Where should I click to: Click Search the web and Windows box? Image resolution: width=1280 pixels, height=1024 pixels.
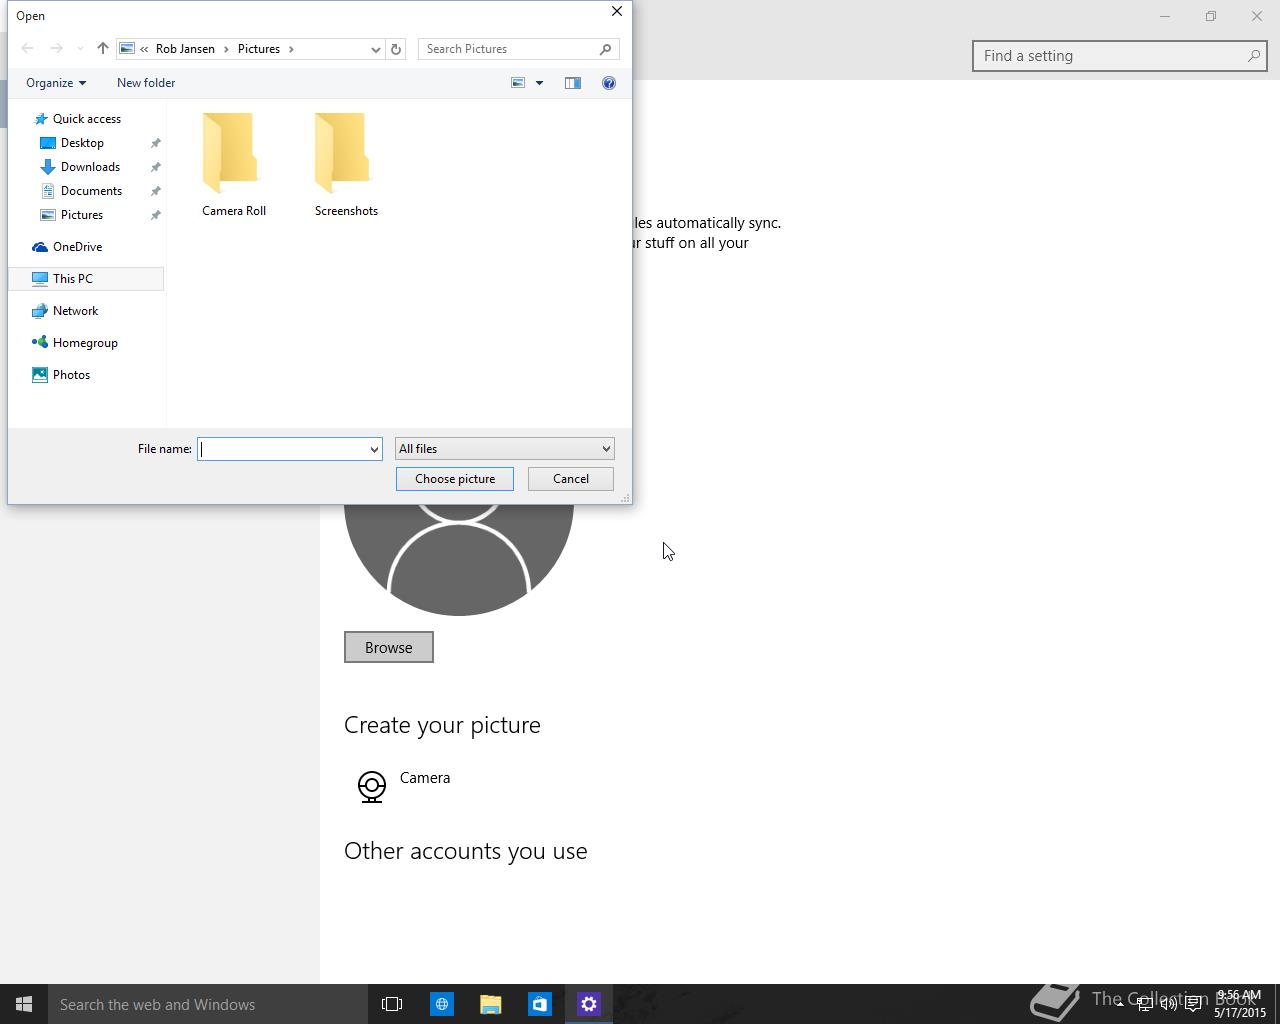(x=208, y=1004)
